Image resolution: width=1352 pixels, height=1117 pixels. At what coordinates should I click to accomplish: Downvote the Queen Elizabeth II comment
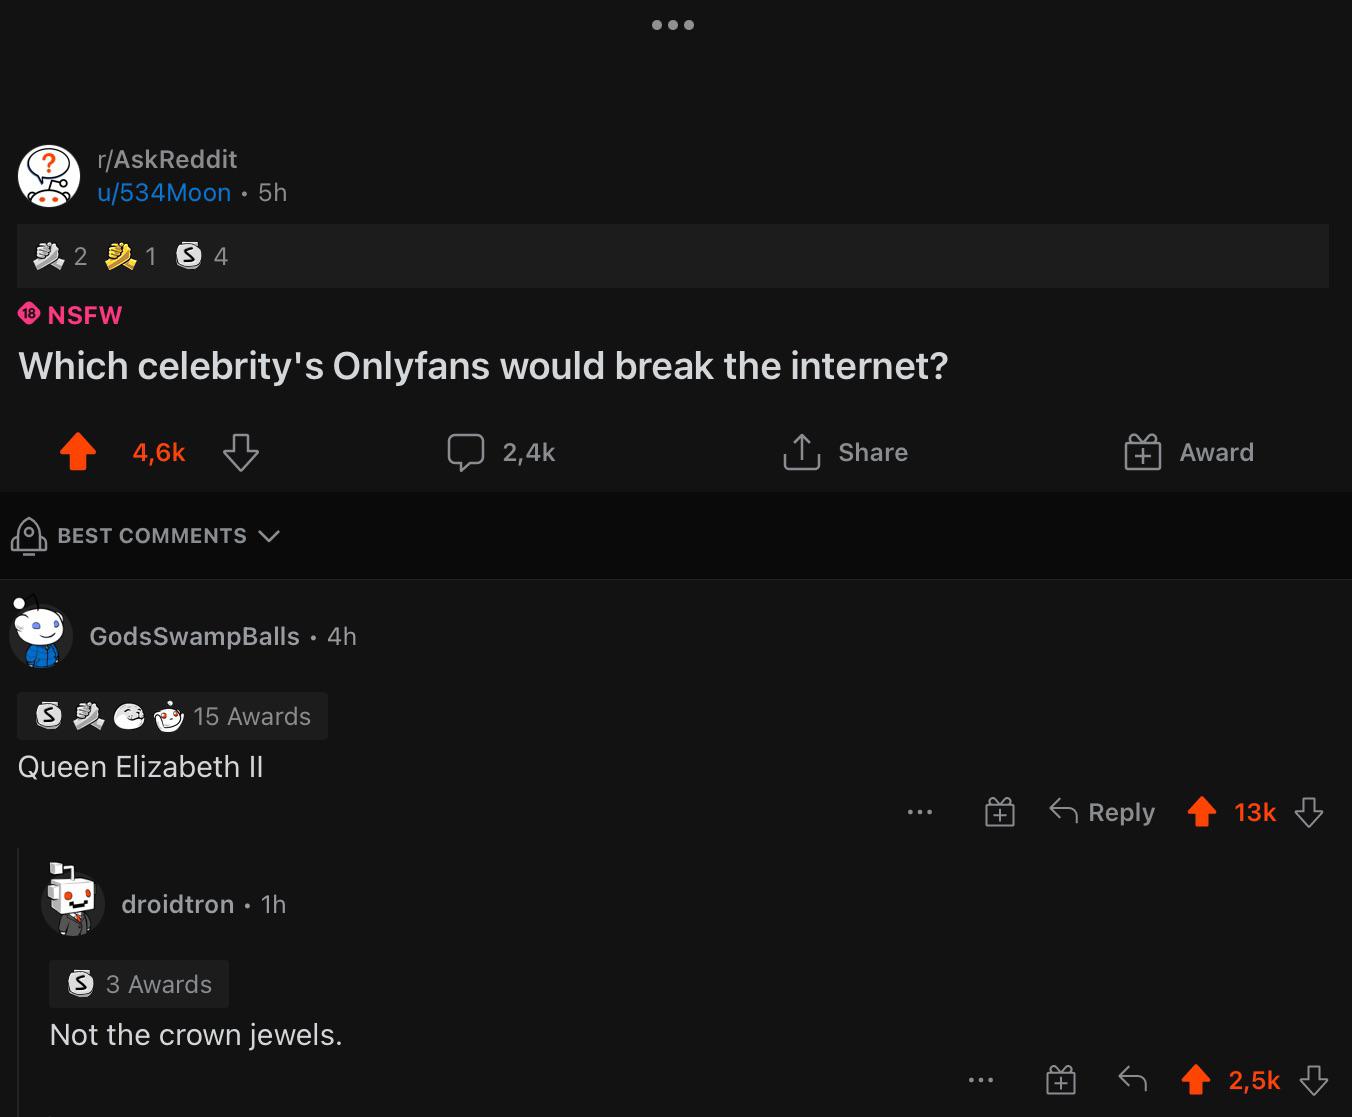(x=1309, y=812)
